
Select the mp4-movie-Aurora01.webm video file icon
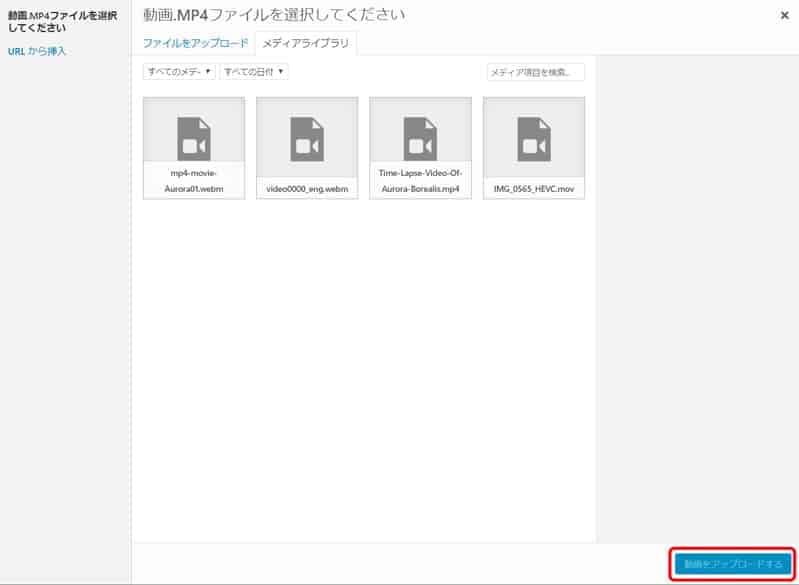point(194,135)
